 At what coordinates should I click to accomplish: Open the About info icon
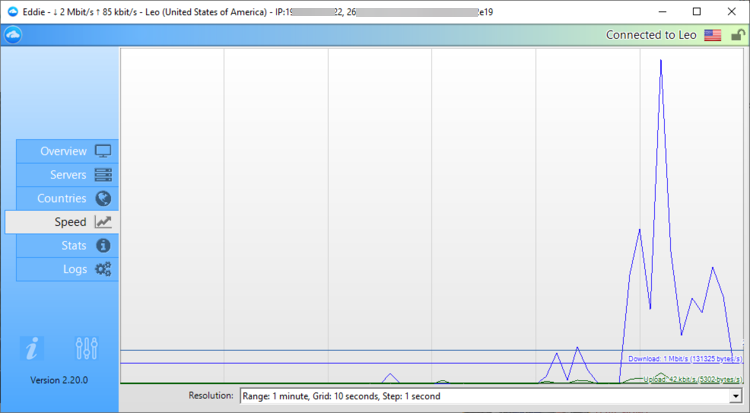pyautogui.click(x=33, y=348)
